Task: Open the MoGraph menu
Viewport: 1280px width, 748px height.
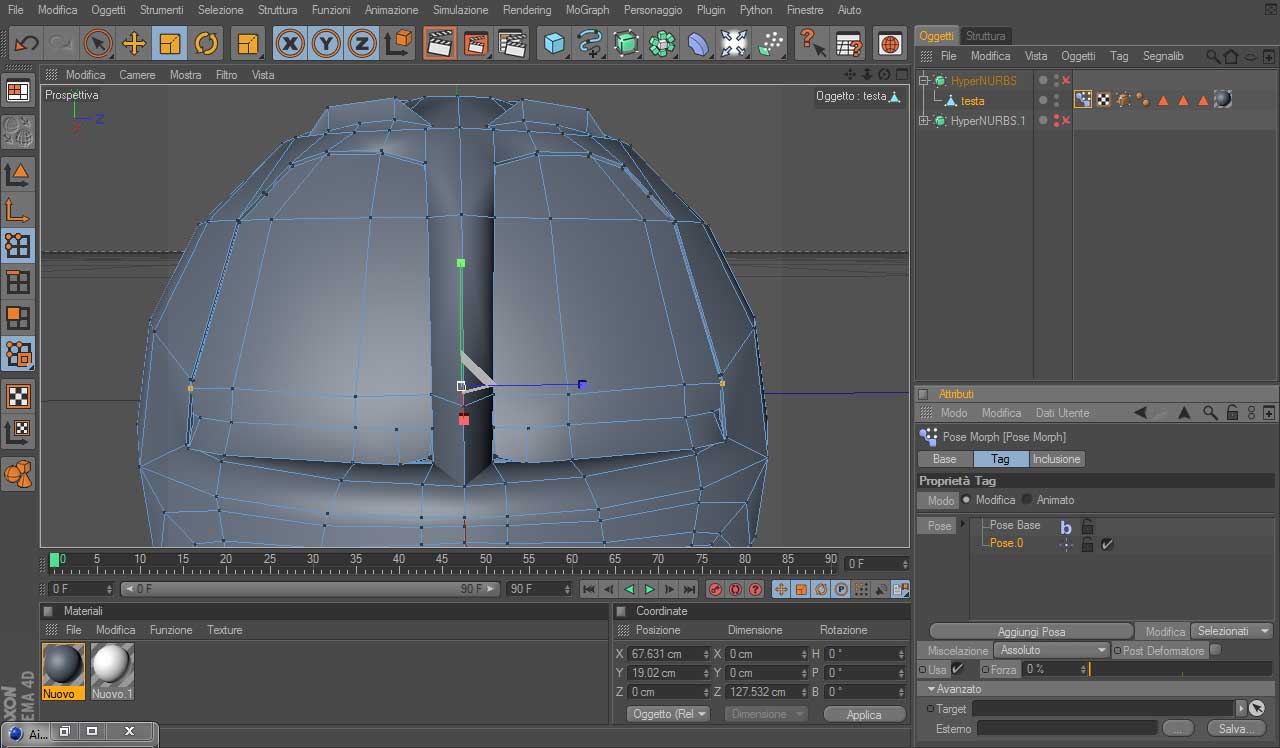Action: coord(587,10)
